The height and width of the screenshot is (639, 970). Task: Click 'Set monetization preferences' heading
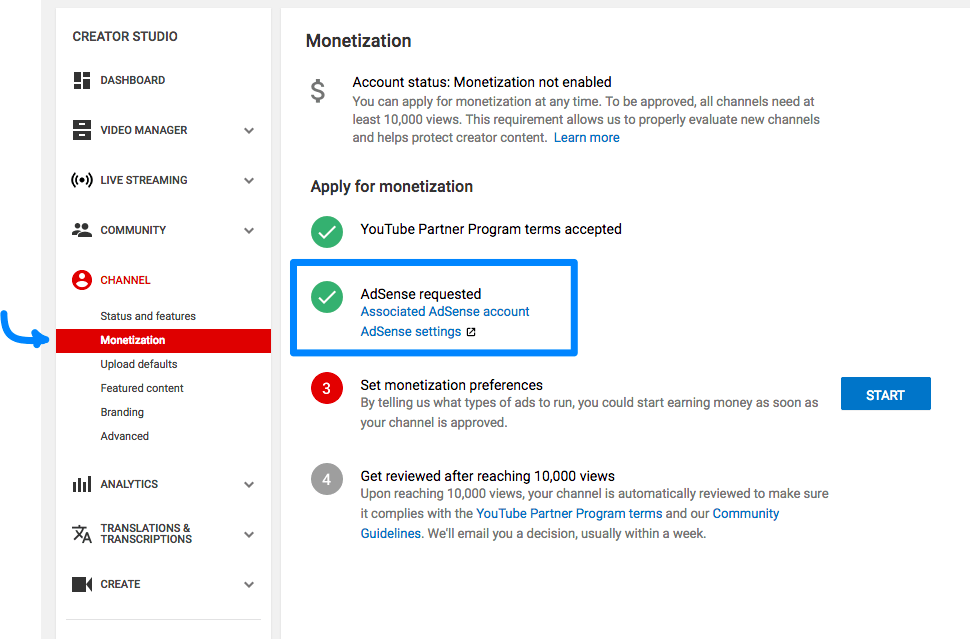[452, 385]
